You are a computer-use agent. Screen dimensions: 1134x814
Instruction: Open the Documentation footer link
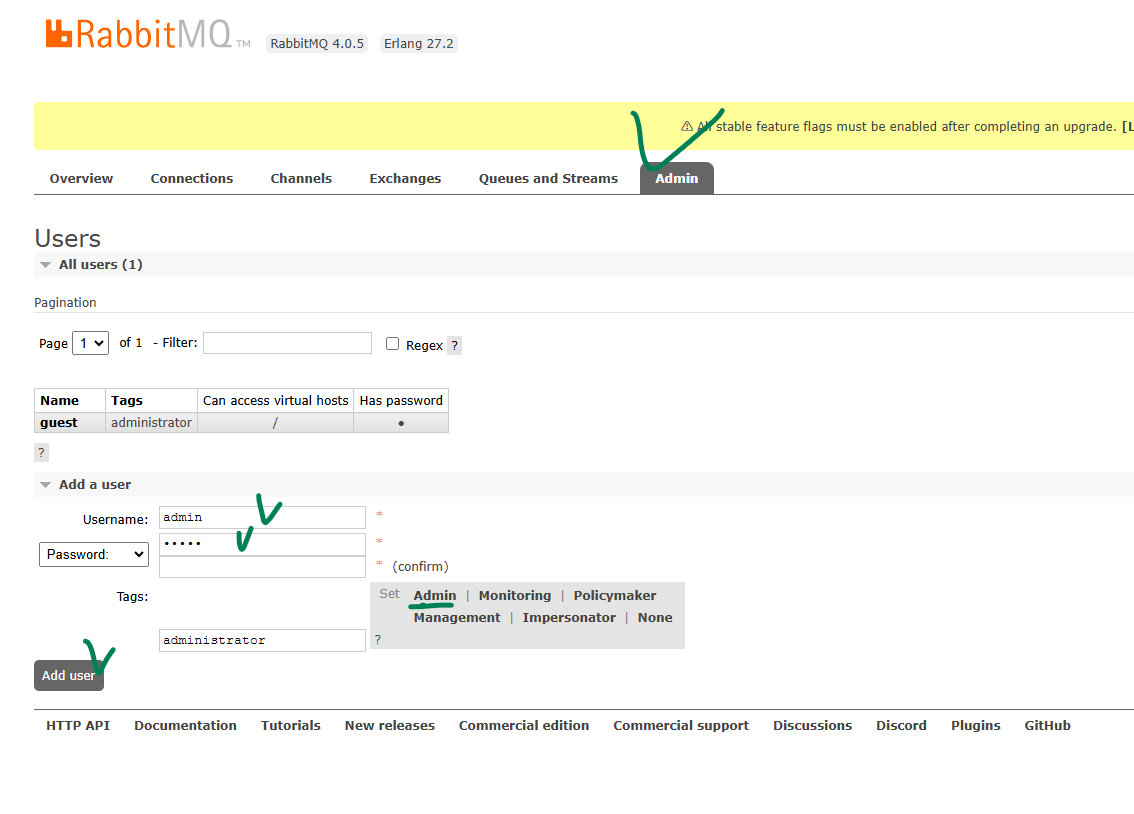[x=185, y=725]
